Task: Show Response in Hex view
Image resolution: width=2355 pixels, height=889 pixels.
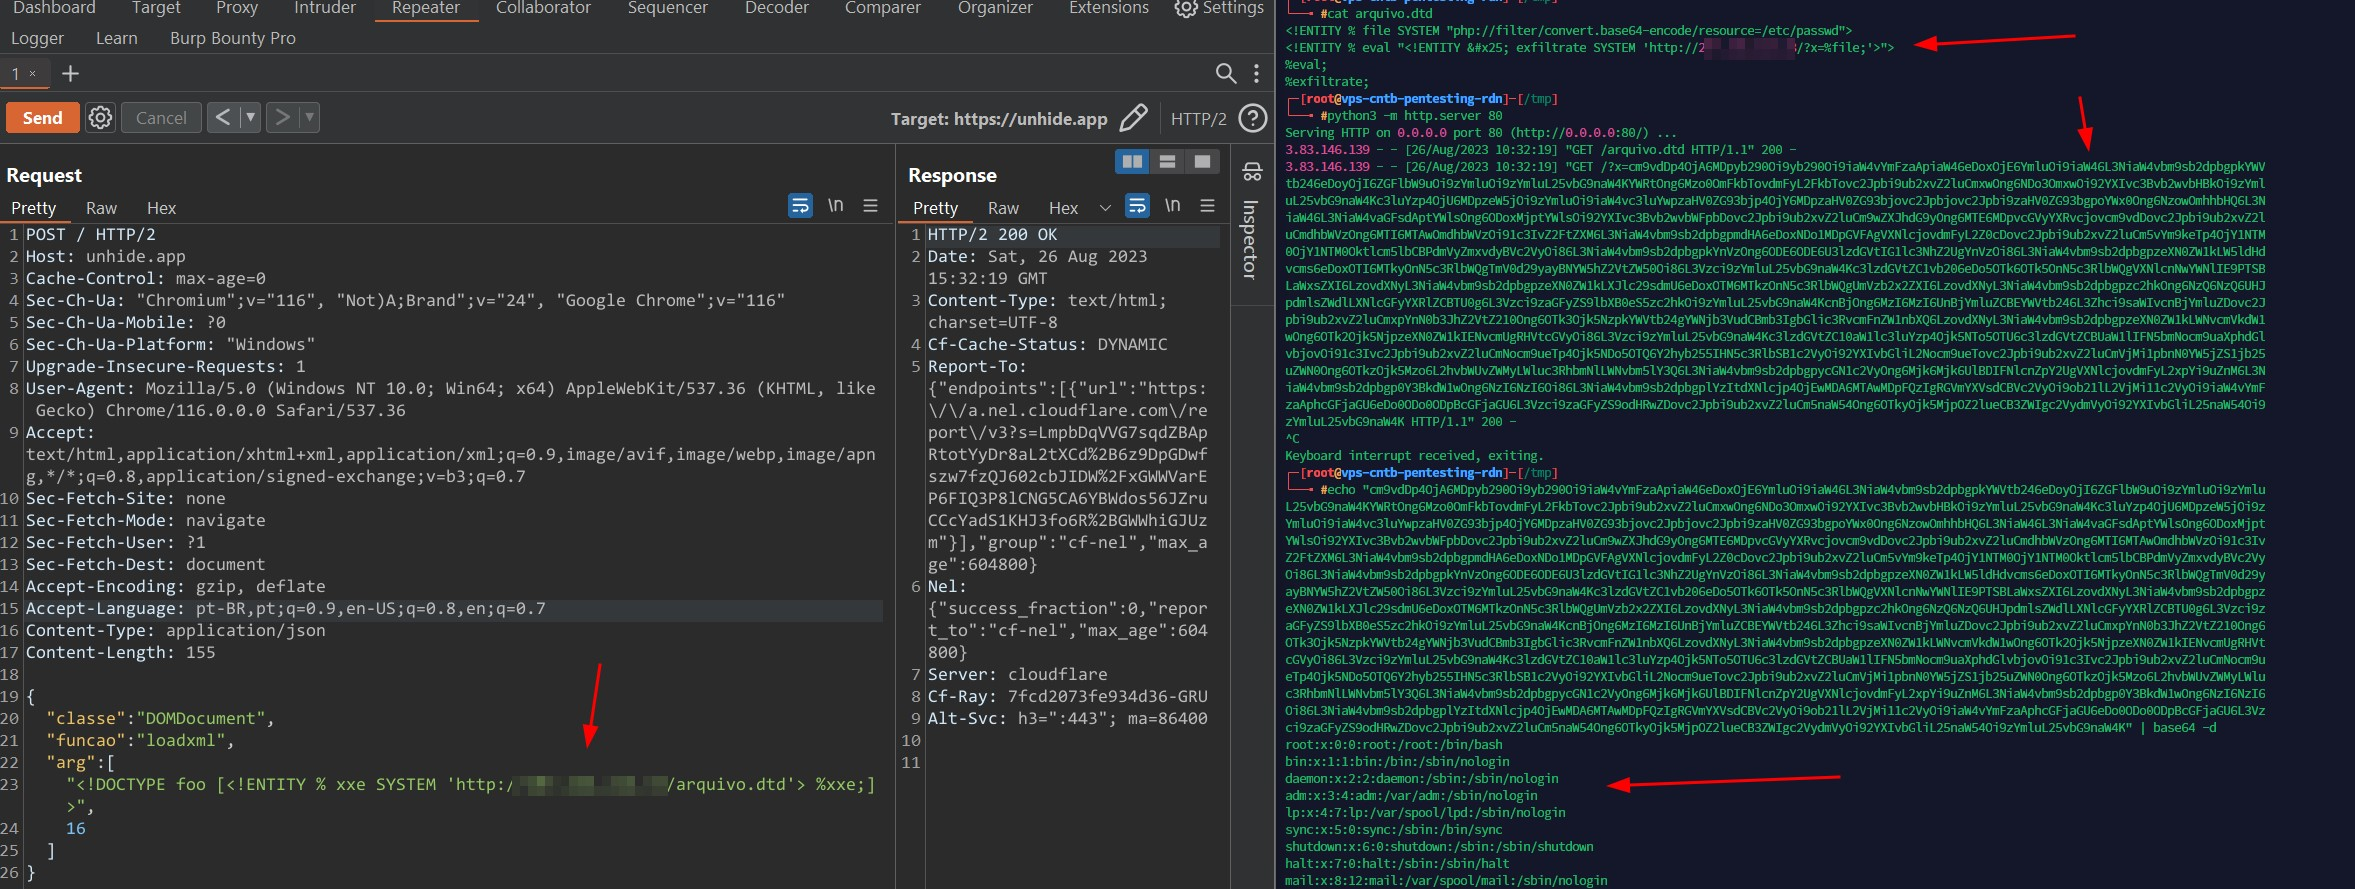Action: click(x=1063, y=208)
